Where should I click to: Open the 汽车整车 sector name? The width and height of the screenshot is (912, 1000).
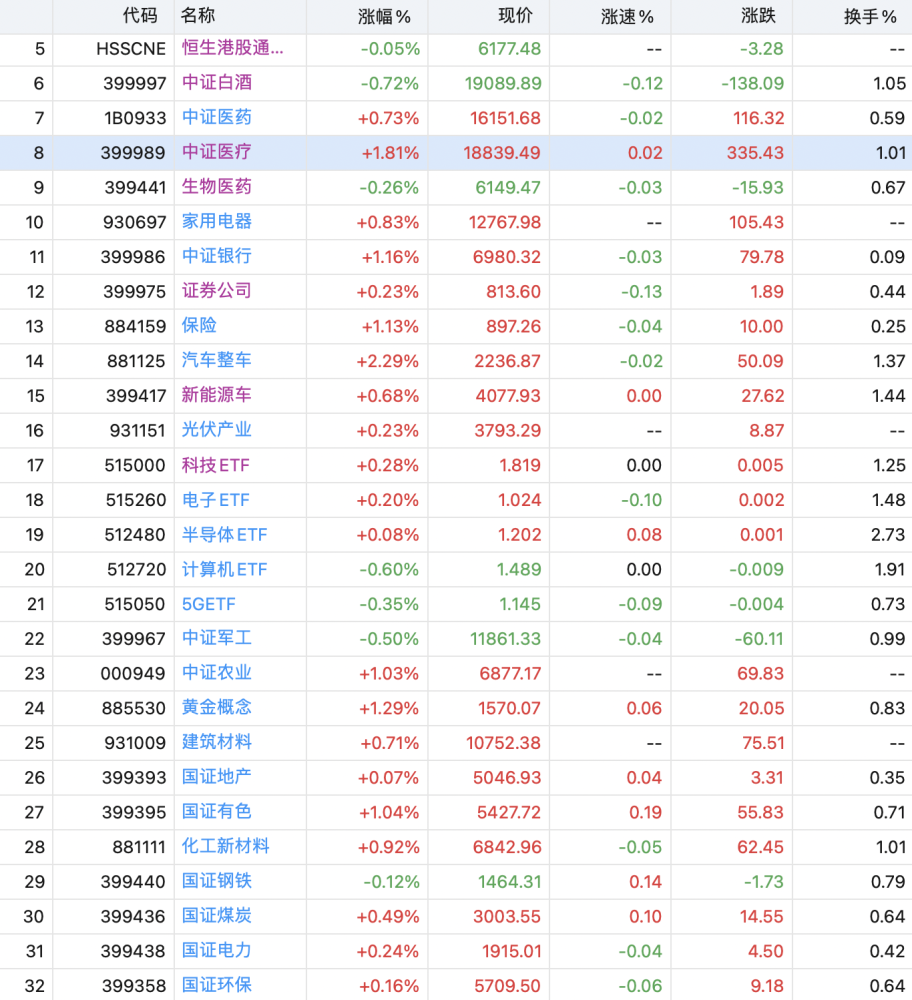pyautogui.click(x=217, y=361)
